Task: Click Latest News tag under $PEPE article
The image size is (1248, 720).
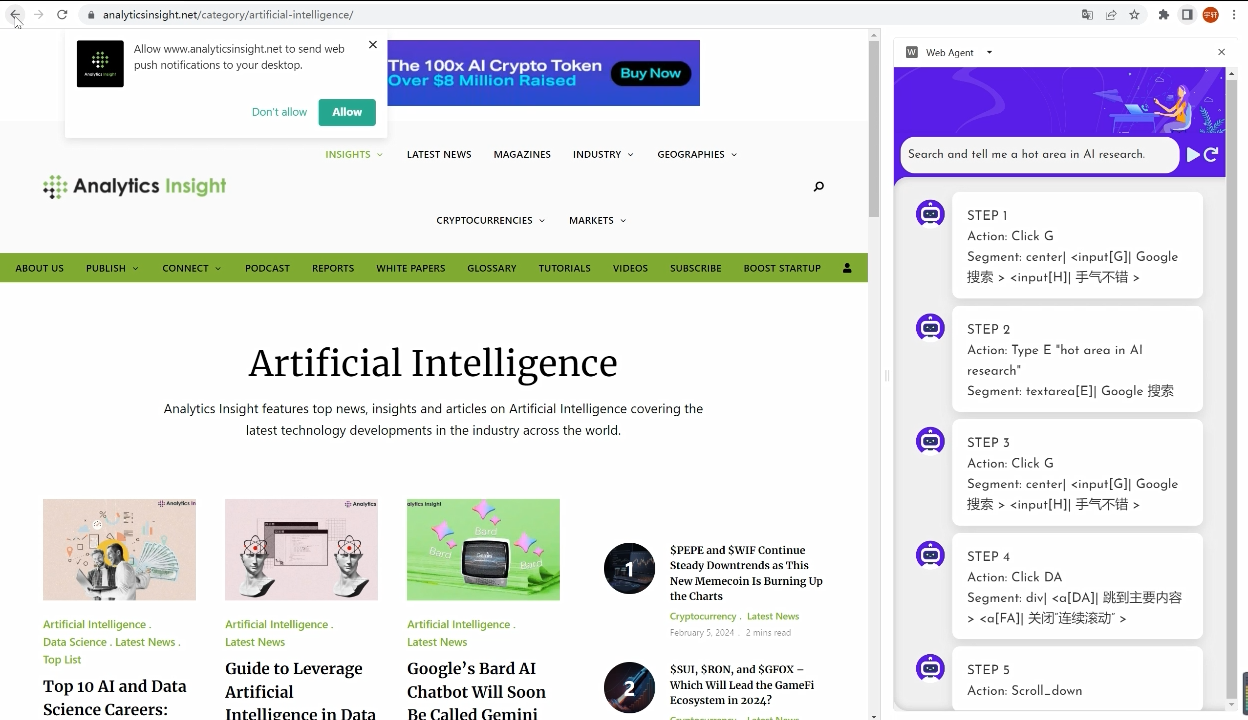Action: tap(773, 616)
